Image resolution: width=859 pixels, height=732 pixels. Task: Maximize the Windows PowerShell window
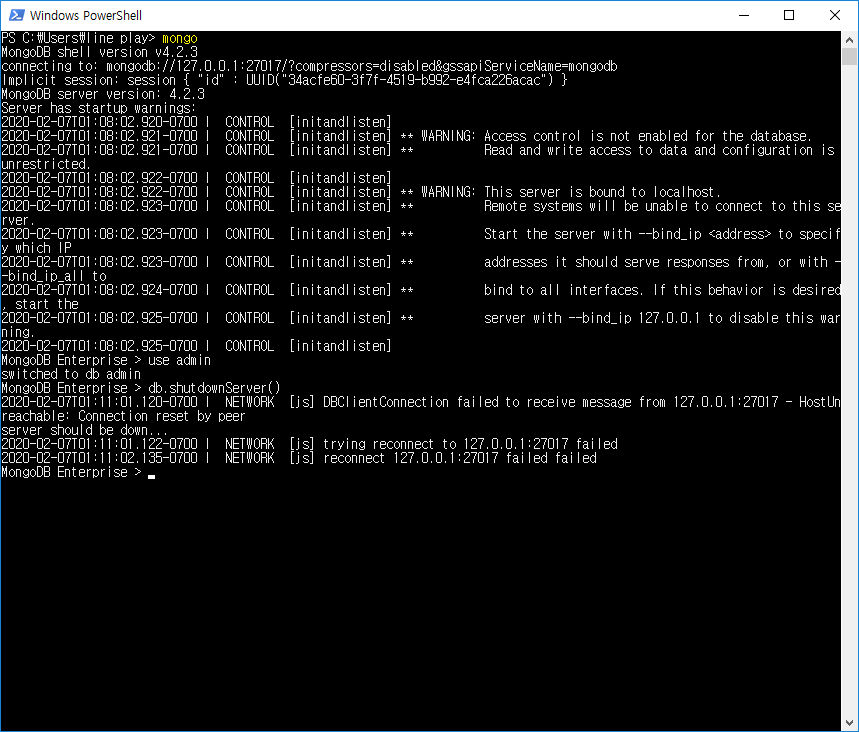(789, 15)
